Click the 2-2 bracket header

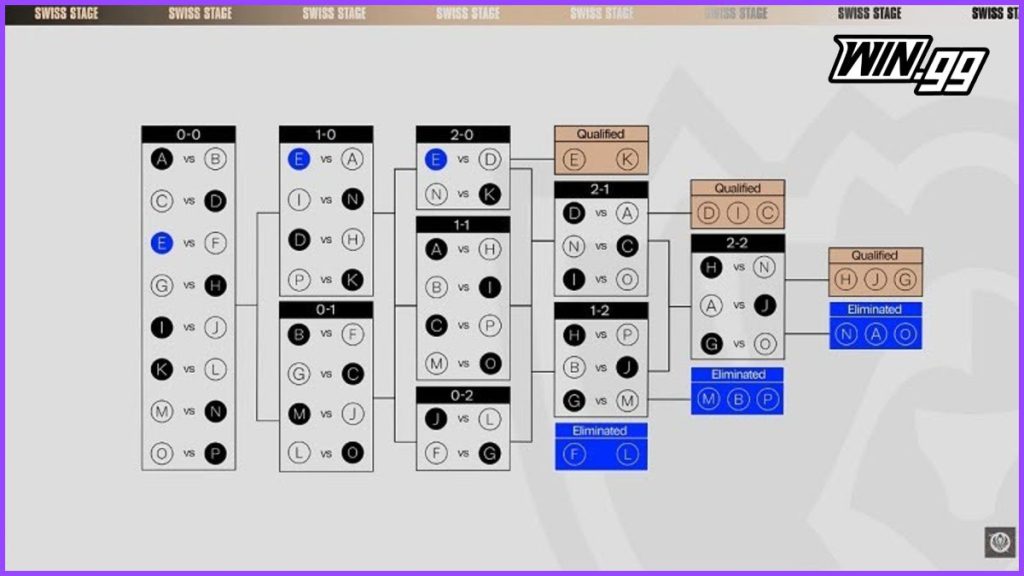point(737,243)
